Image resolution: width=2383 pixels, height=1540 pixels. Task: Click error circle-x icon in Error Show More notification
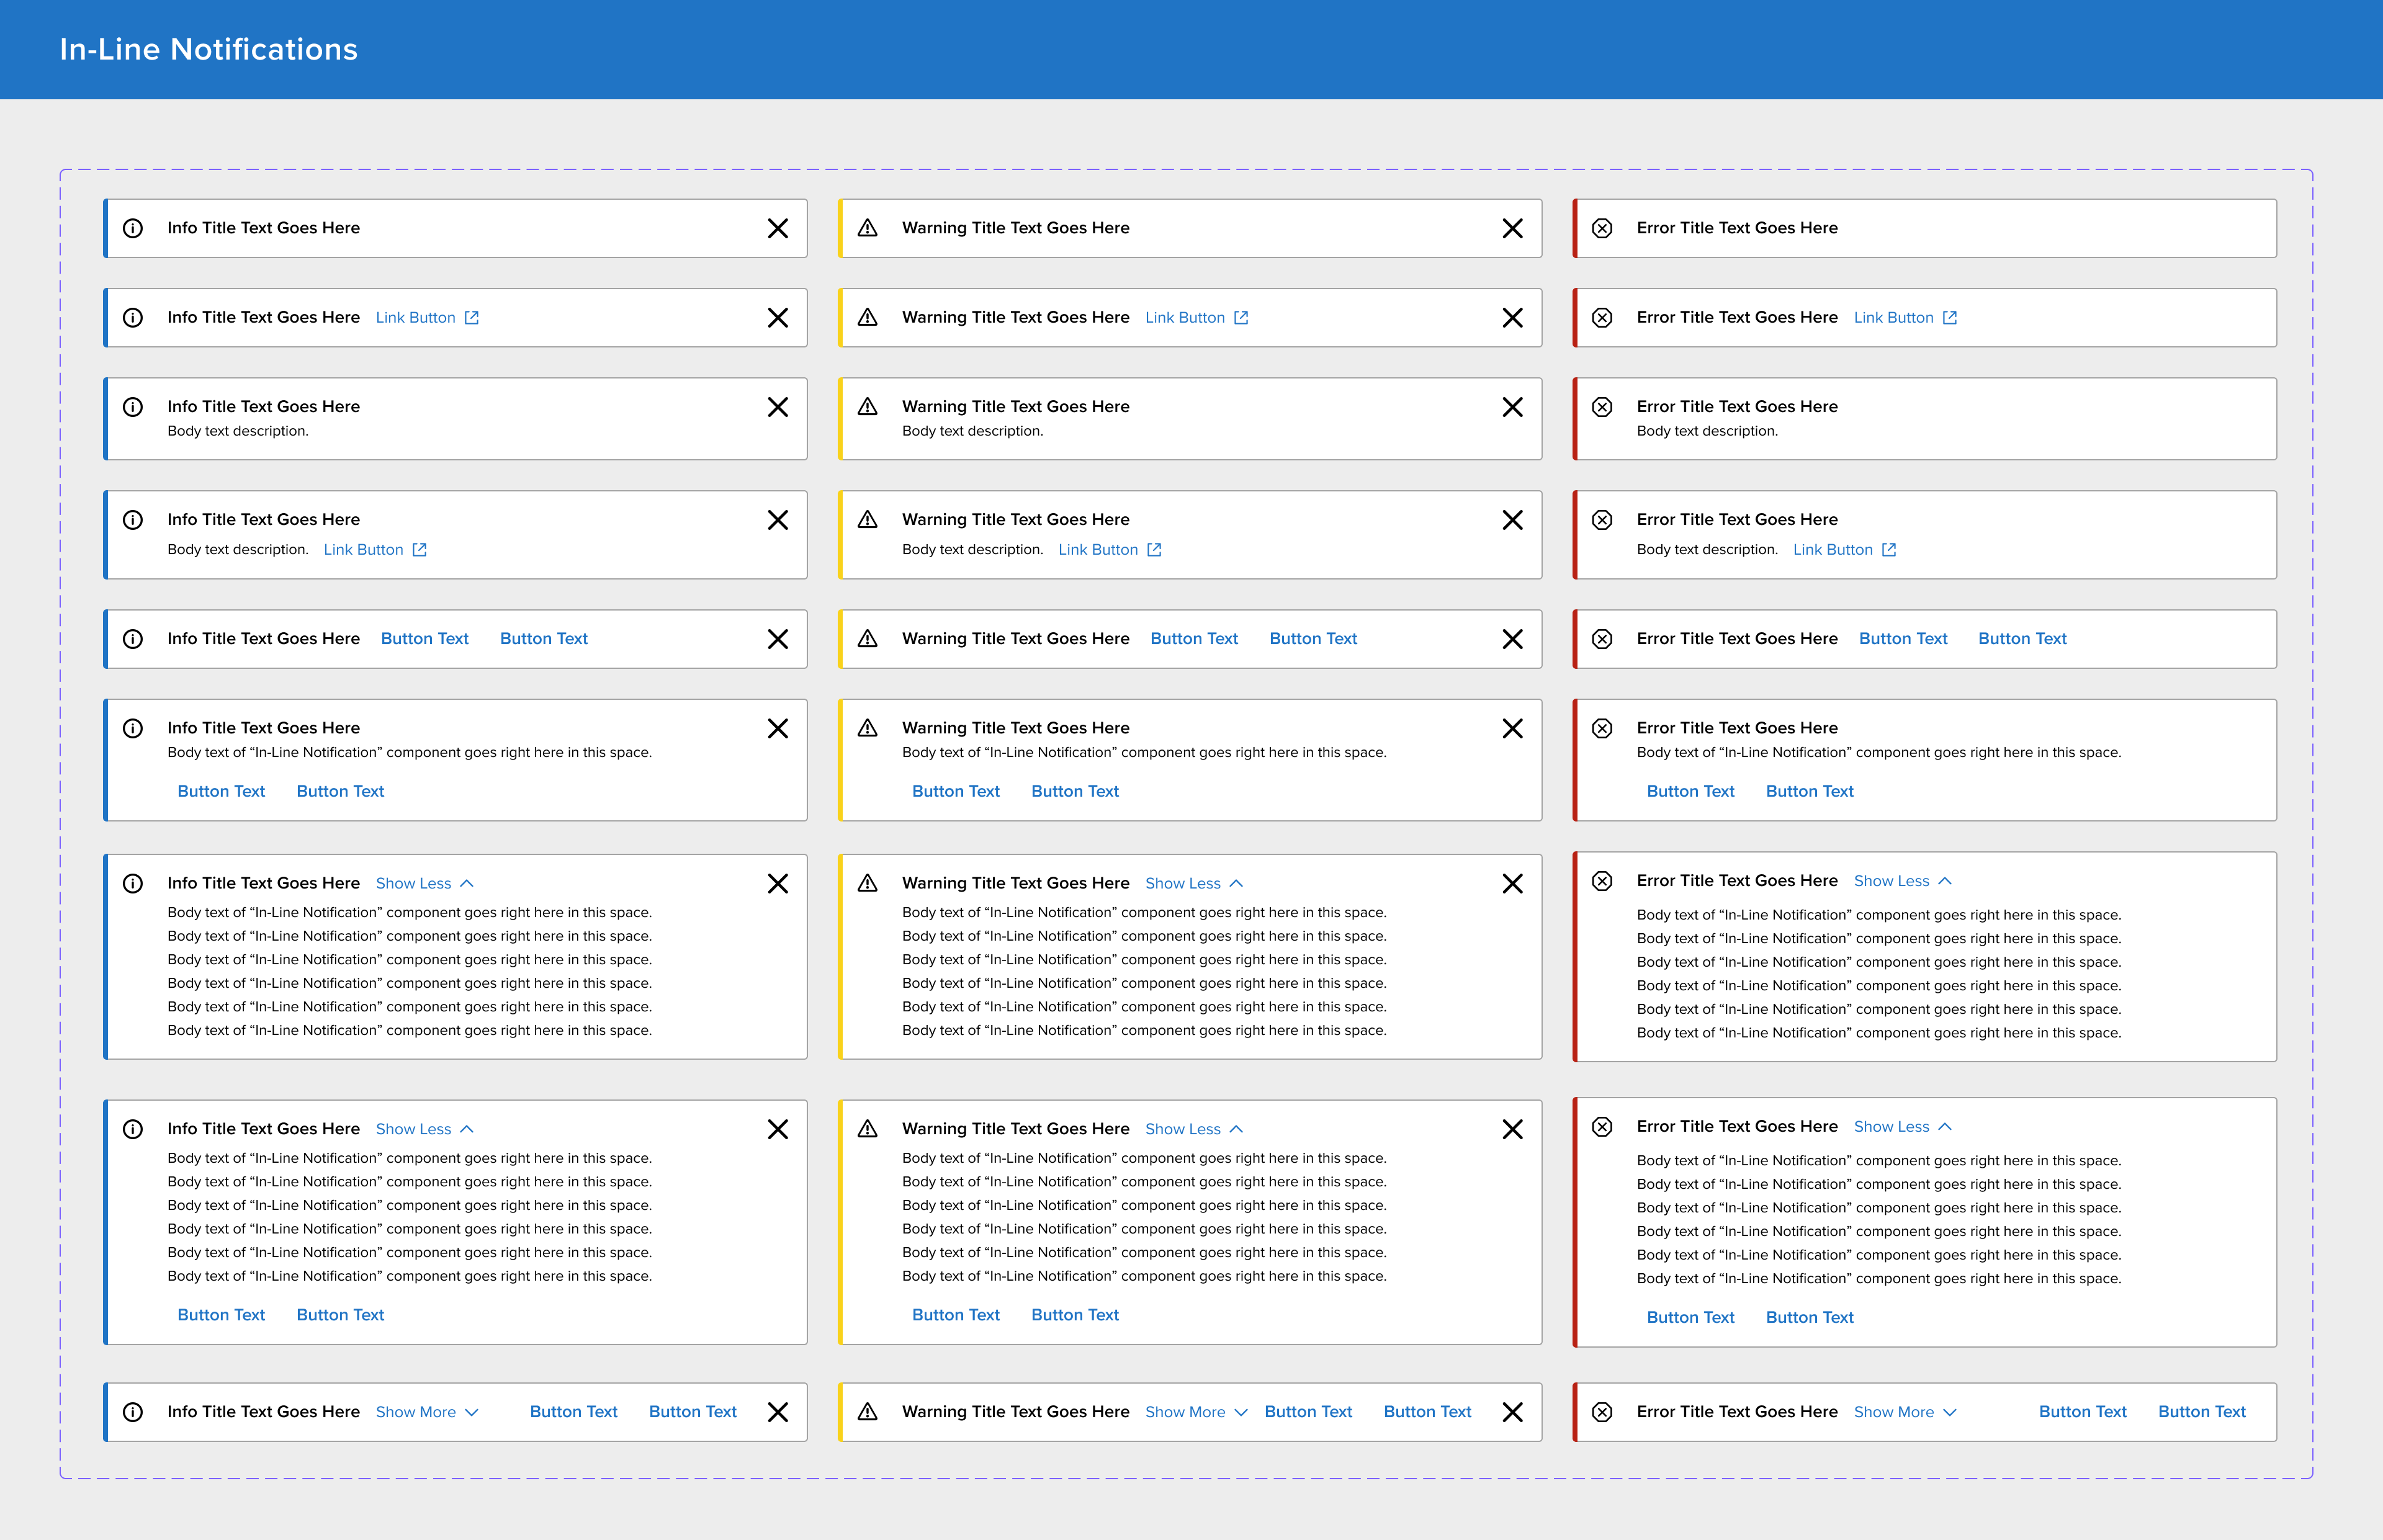(x=1602, y=1412)
